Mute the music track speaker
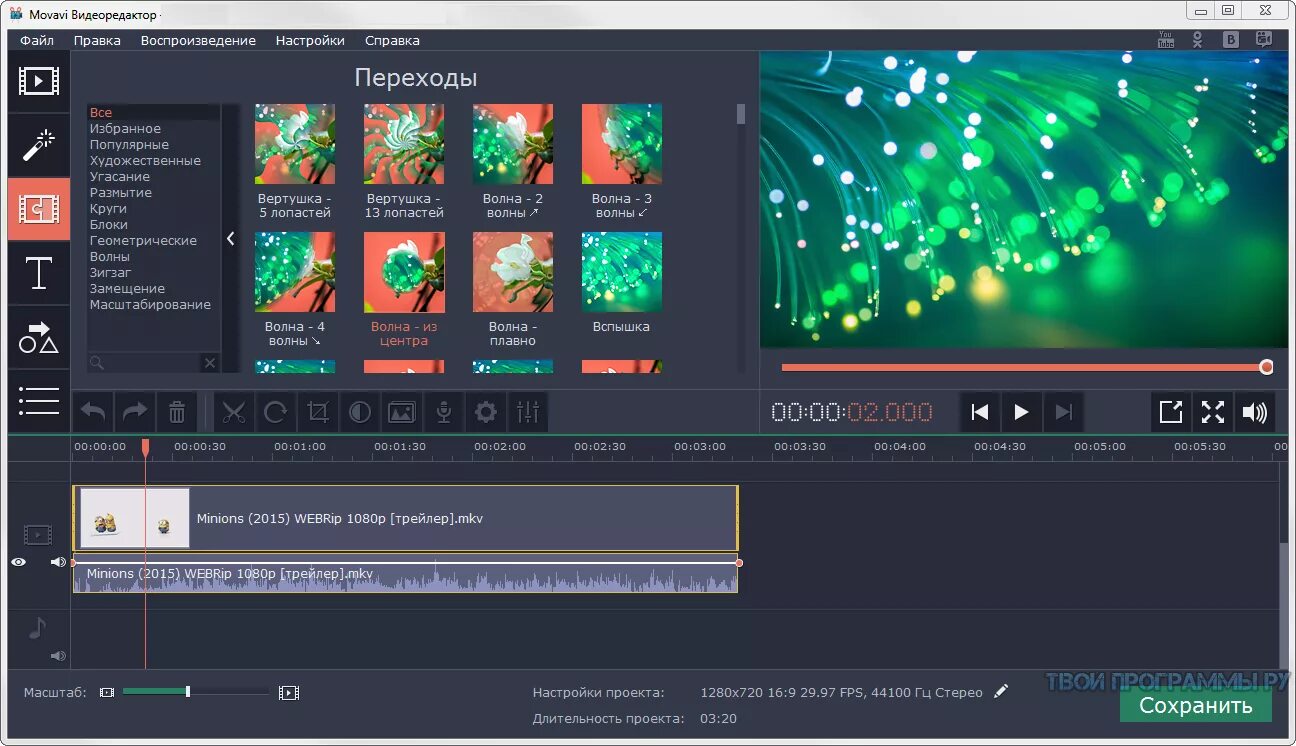Screen dimensions: 1296x746 (x=58, y=656)
